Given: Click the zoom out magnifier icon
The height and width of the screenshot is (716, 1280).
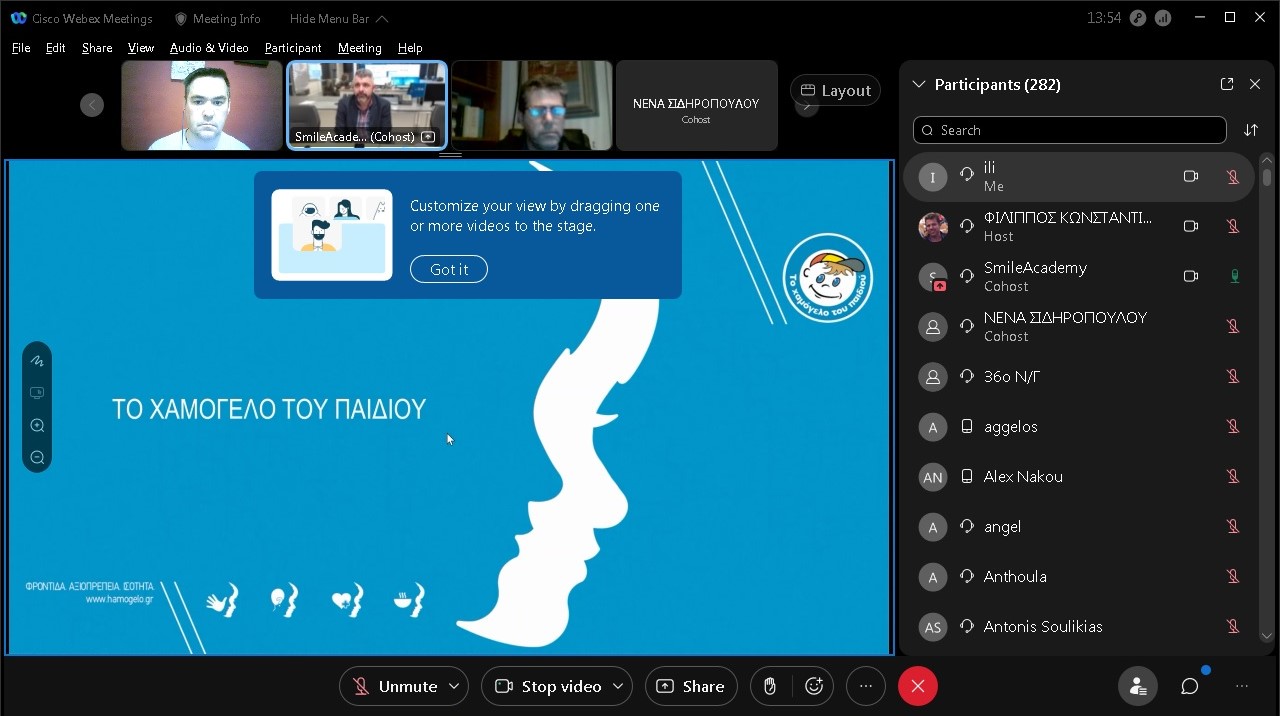Looking at the screenshot, I should click(37, 458).
